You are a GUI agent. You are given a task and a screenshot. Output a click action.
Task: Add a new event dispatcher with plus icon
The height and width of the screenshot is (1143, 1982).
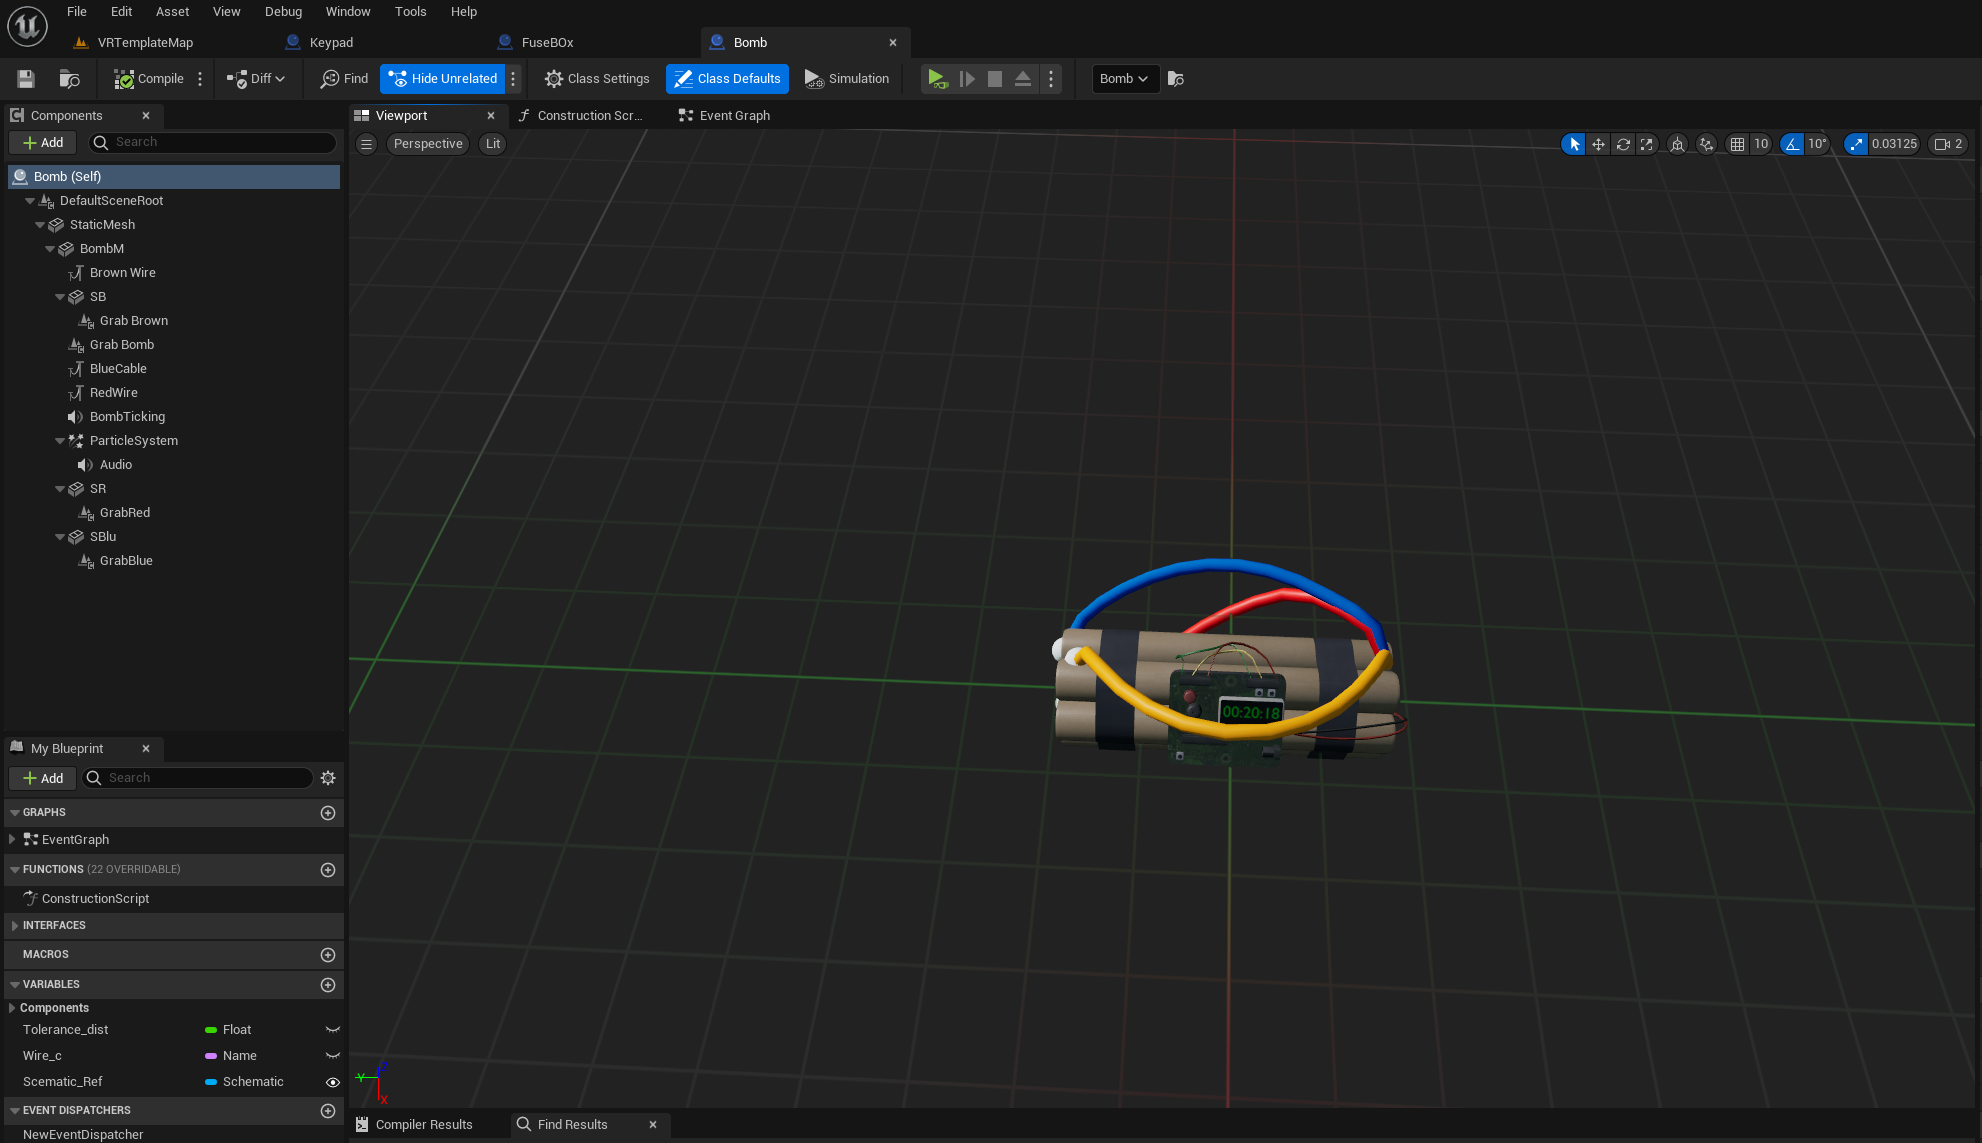327,1111
